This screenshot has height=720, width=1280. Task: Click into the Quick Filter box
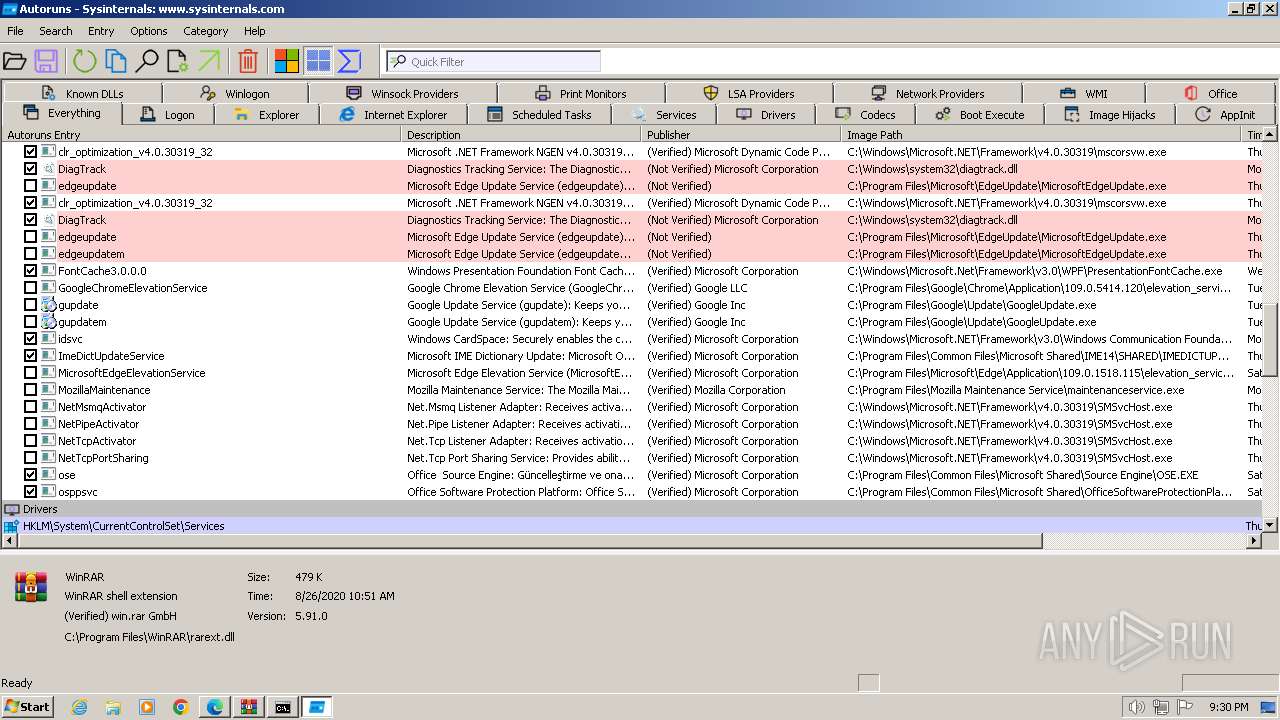[494, 62]
